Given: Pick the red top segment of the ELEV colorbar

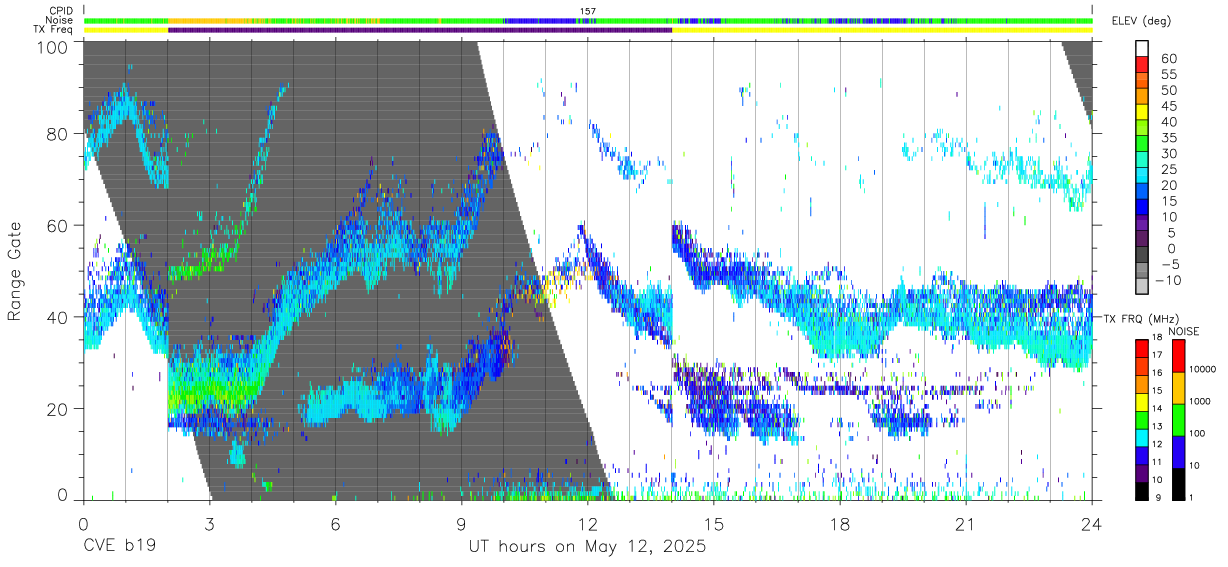Looking at the screenshot, I should pyautogui.click(x=1143, y=65).
